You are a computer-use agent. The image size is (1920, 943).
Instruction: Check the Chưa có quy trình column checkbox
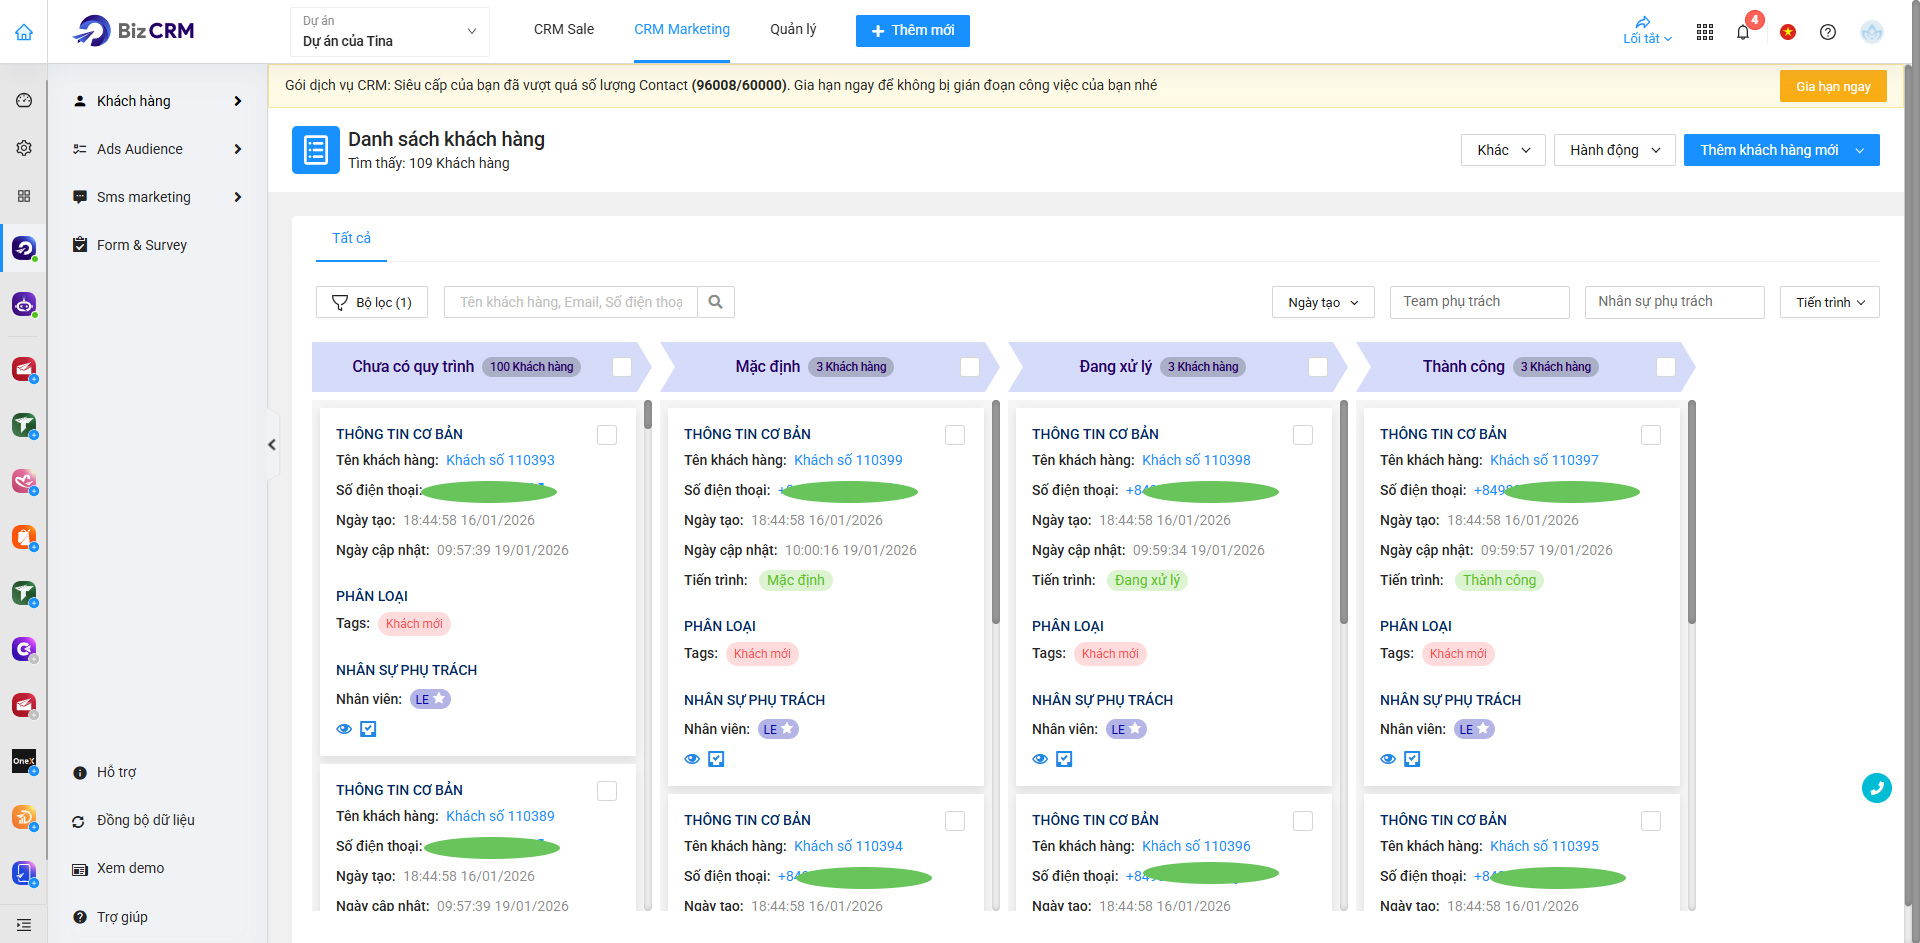click(622, 367)
